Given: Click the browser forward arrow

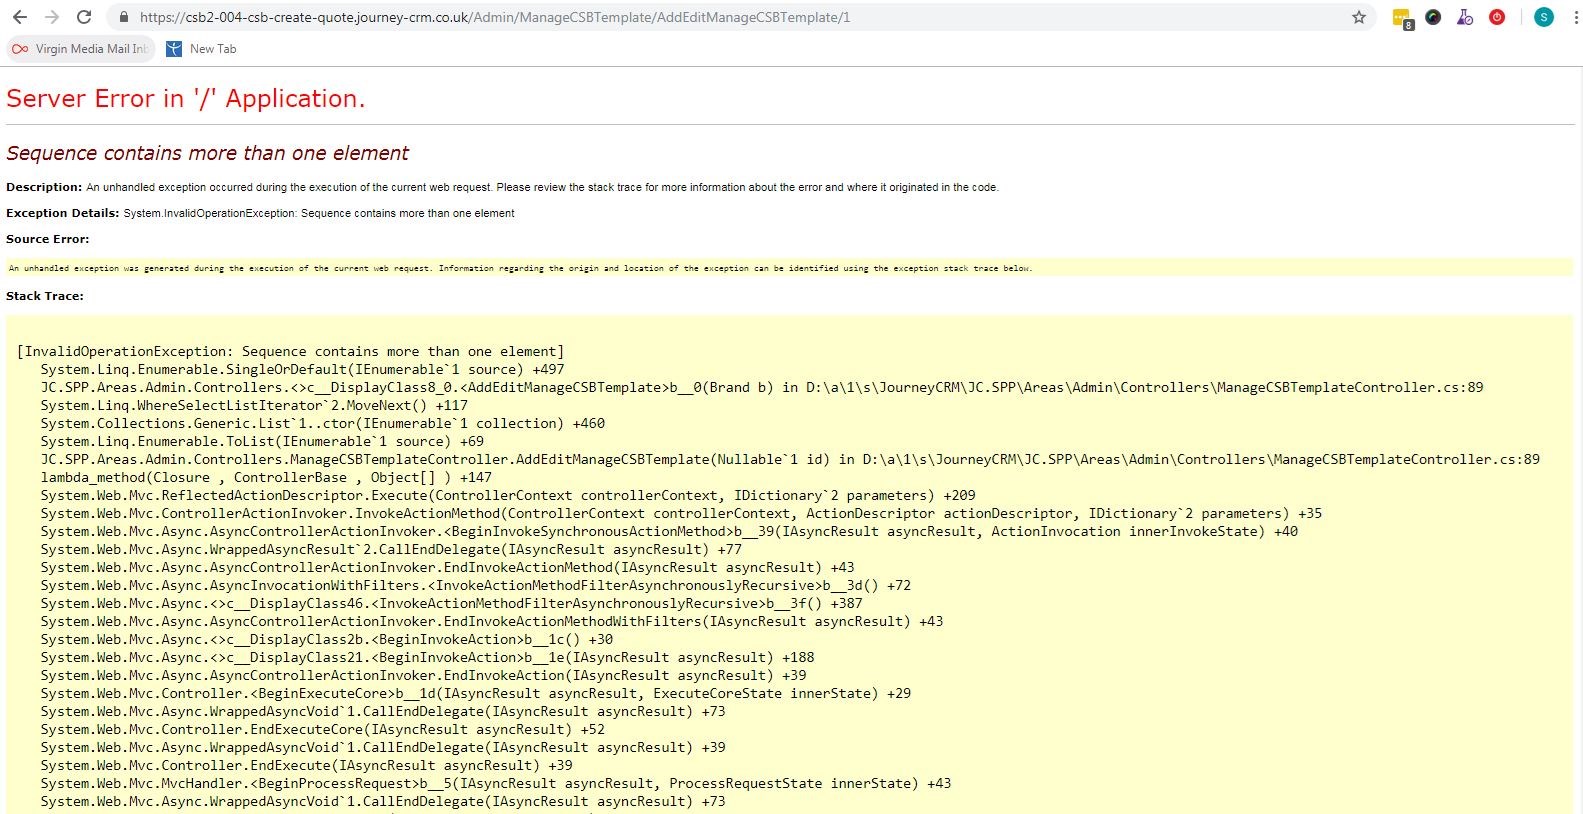Looking at the screenshot, I should (x=52, y=17).
